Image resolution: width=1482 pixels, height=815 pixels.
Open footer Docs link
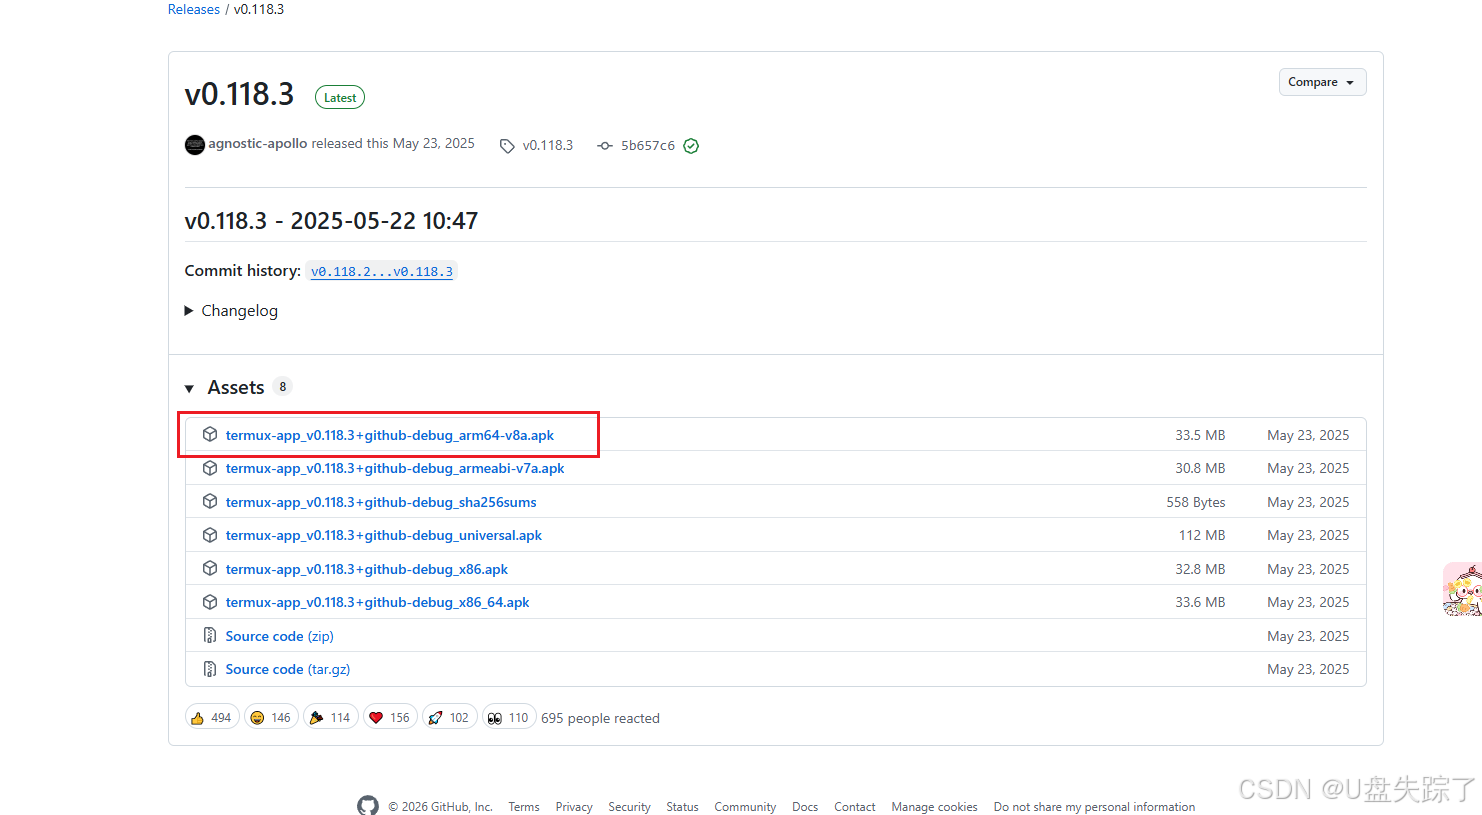(x=805, y=807)
